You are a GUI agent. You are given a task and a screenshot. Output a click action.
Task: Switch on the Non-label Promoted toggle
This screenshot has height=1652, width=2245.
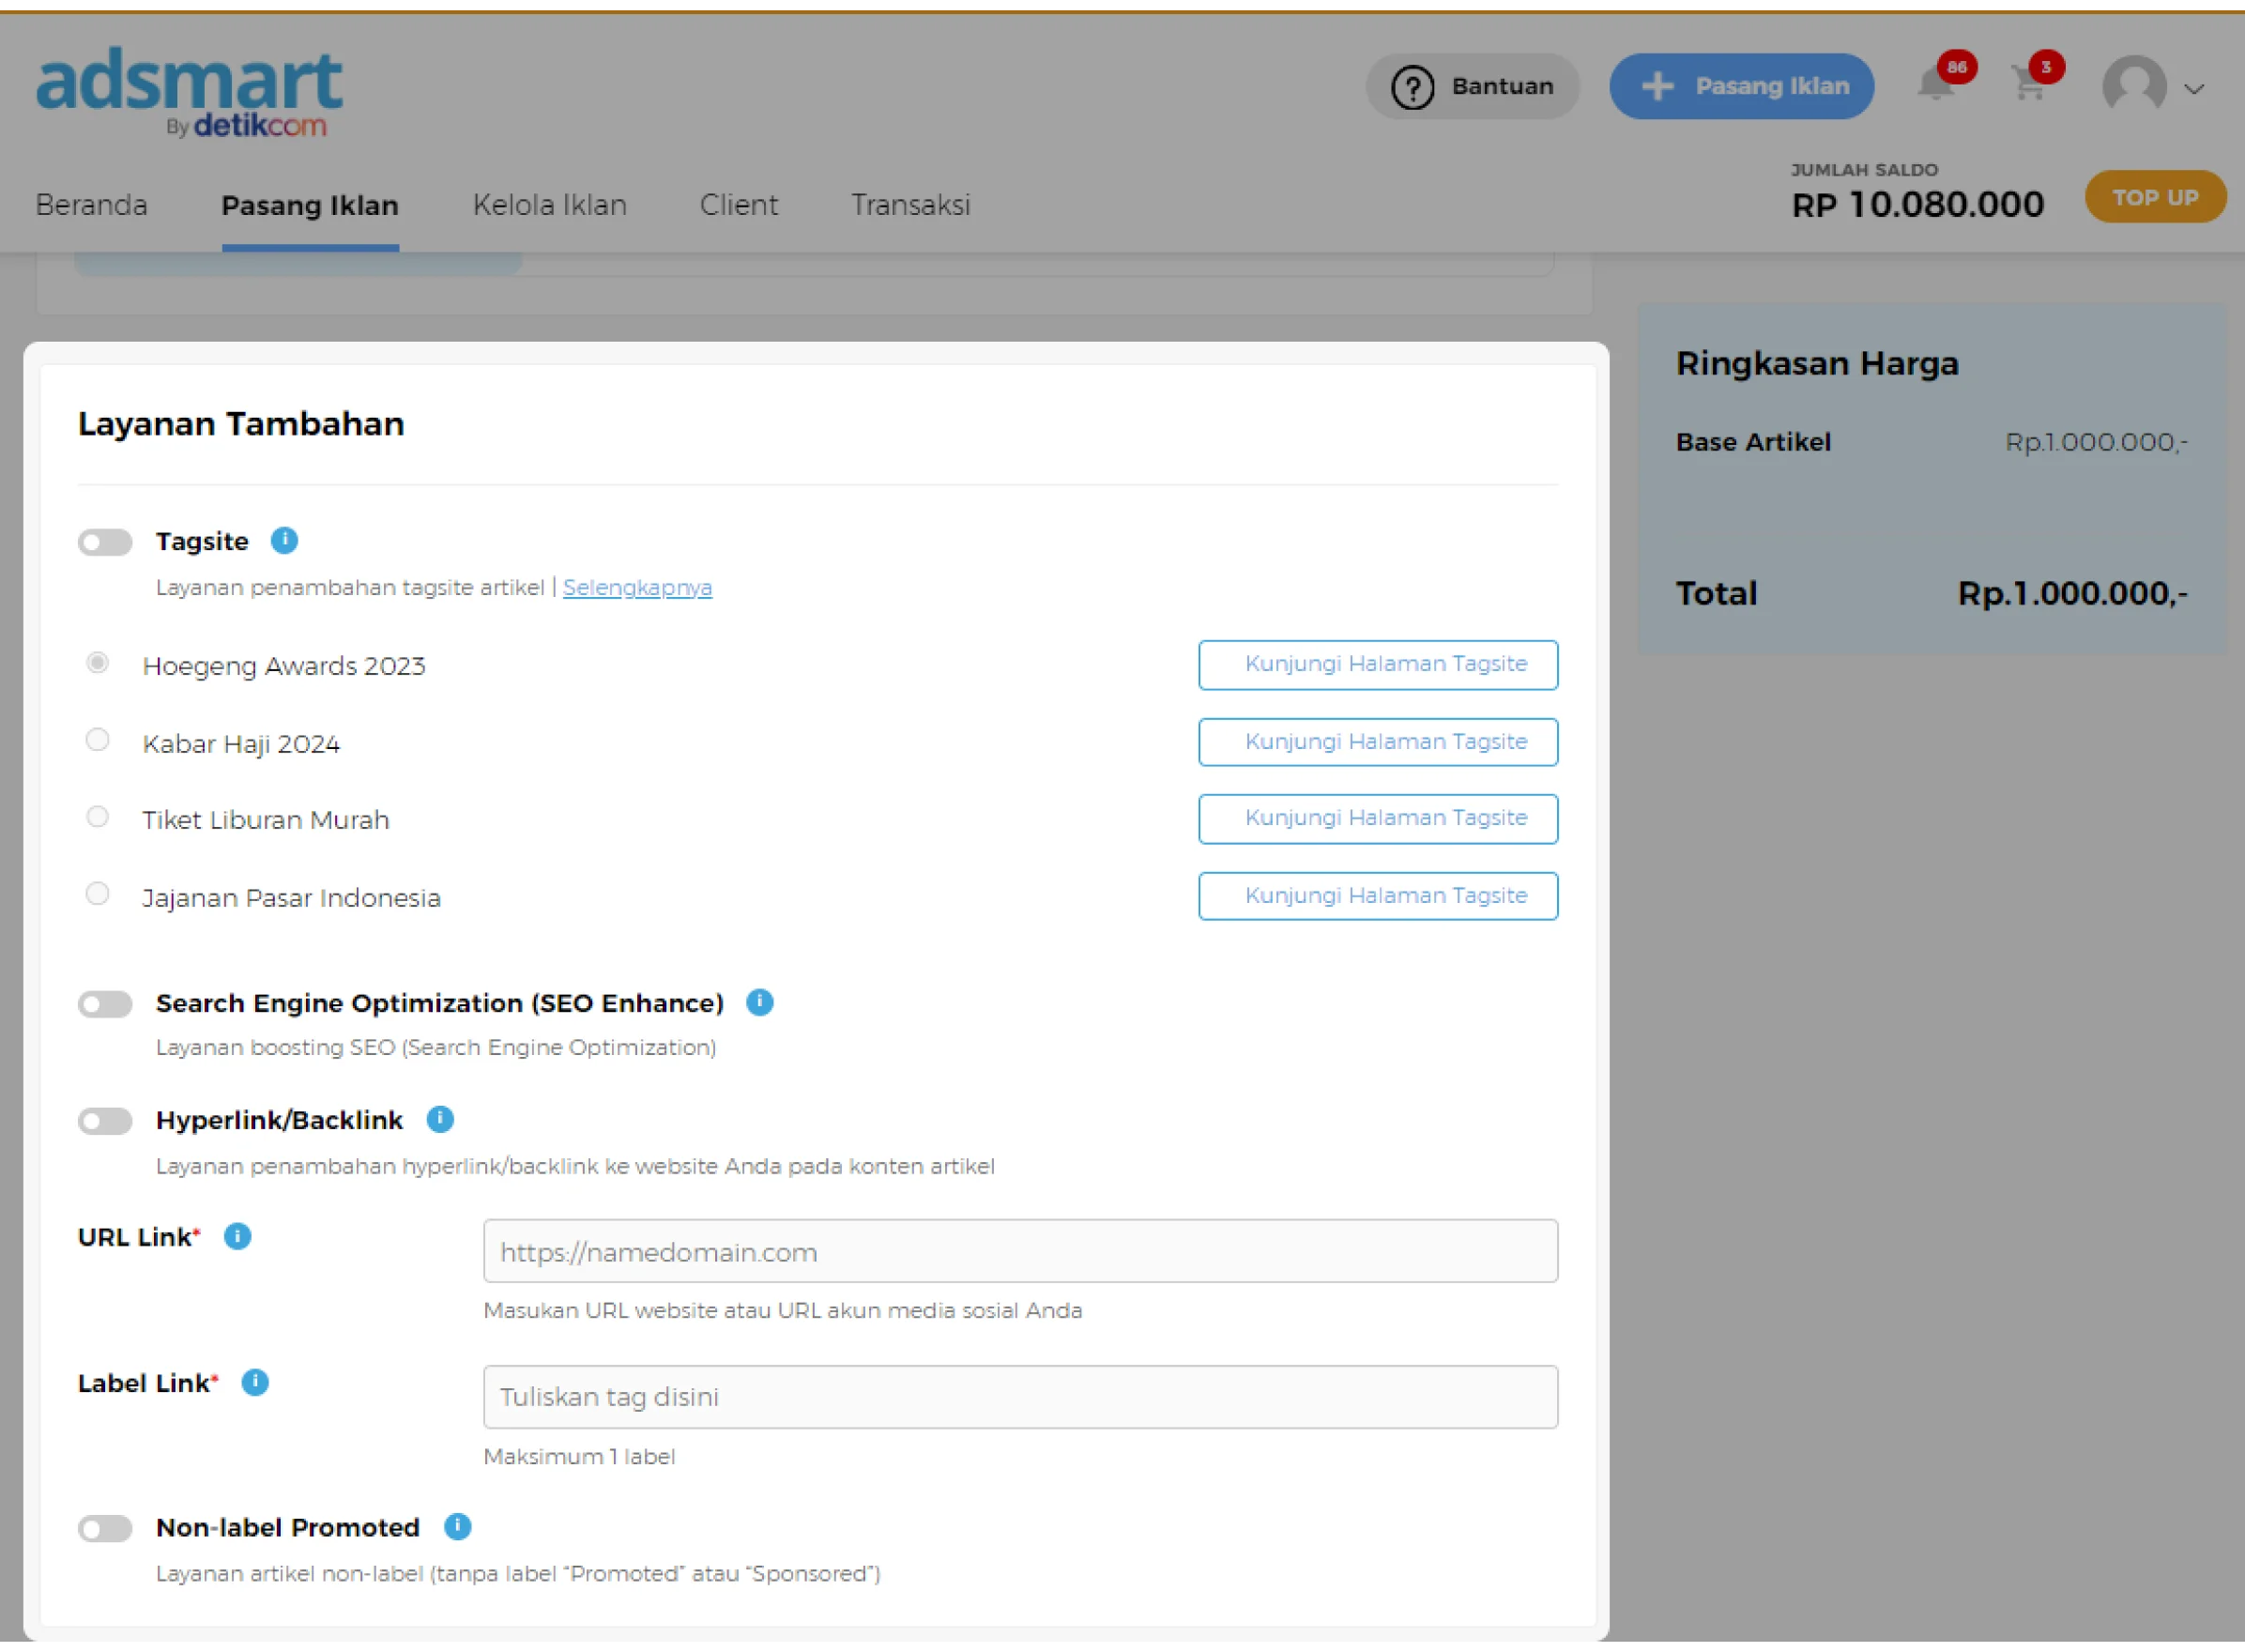pos(105,1528)
